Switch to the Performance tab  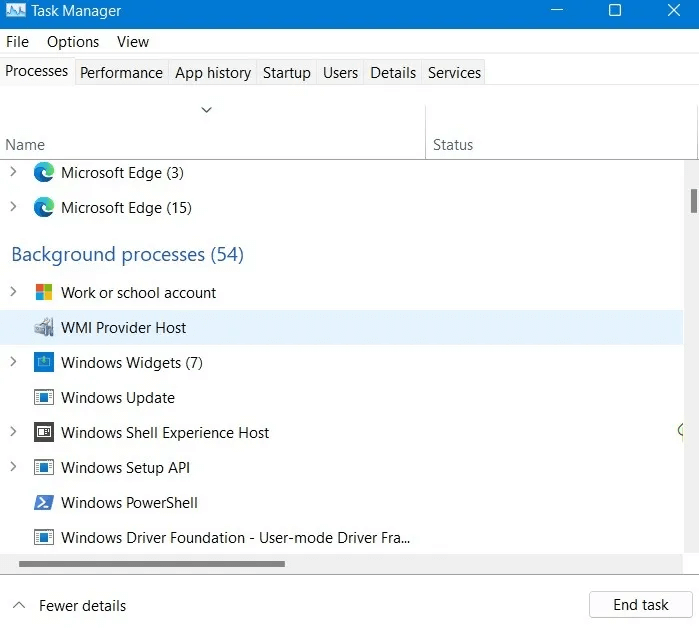pos(121,73)
